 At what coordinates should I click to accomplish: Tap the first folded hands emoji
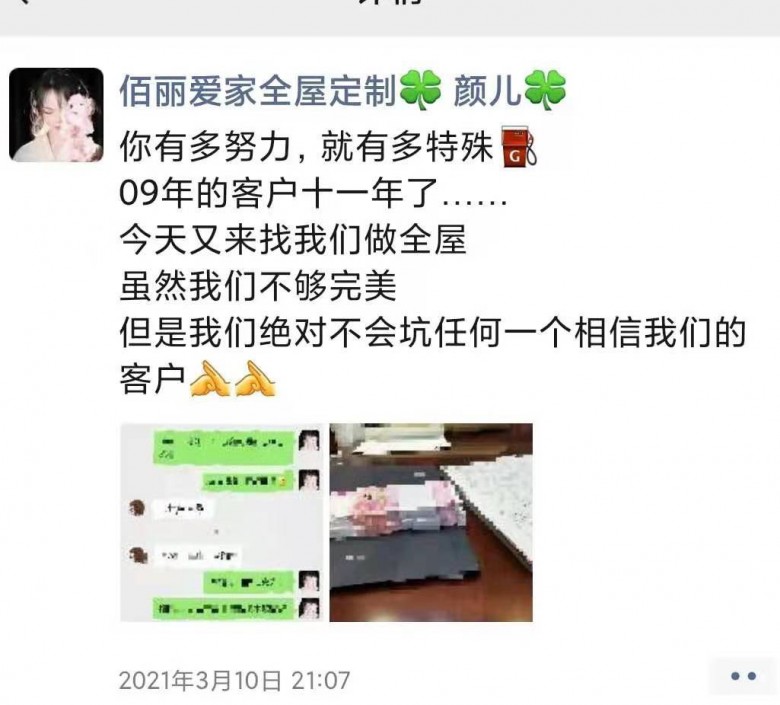[x=209, y=379]
